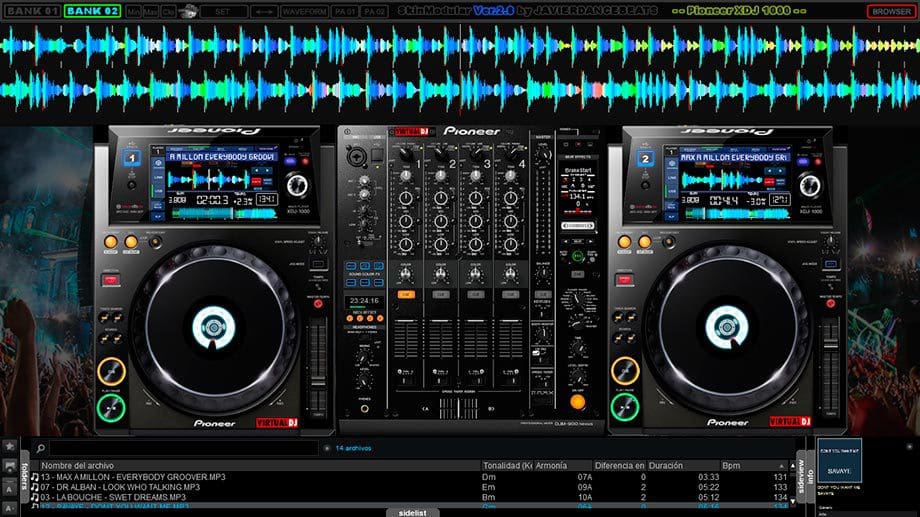Switch to the PA 01 tab

pos(344,11)
